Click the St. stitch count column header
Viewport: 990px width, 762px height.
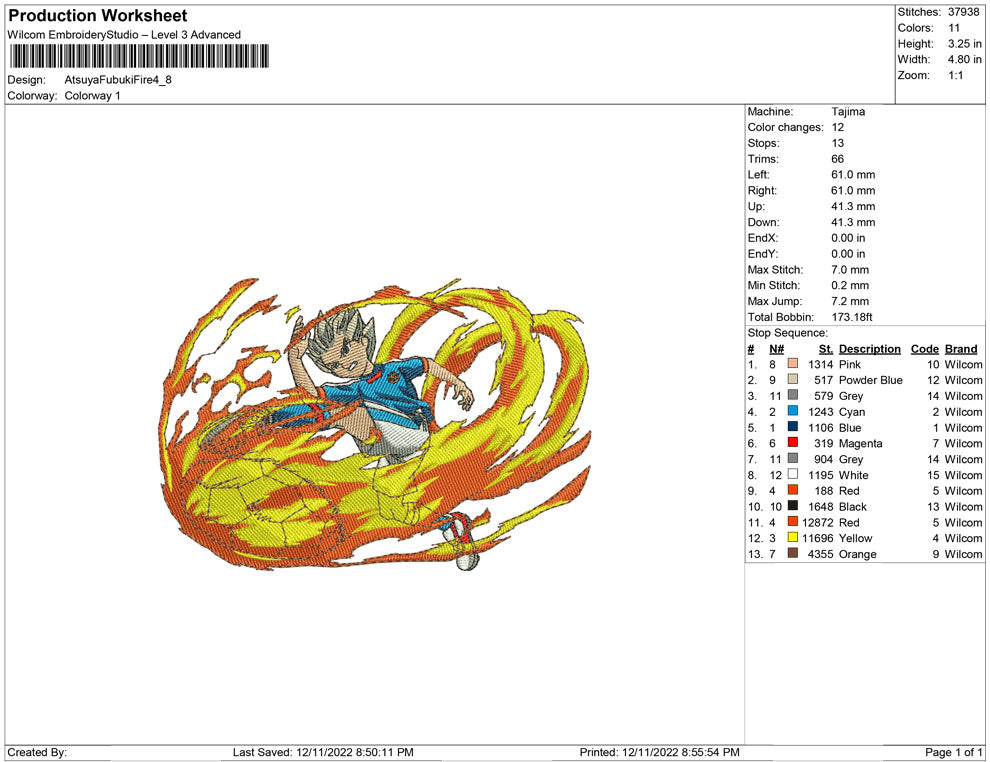point(825,349)
